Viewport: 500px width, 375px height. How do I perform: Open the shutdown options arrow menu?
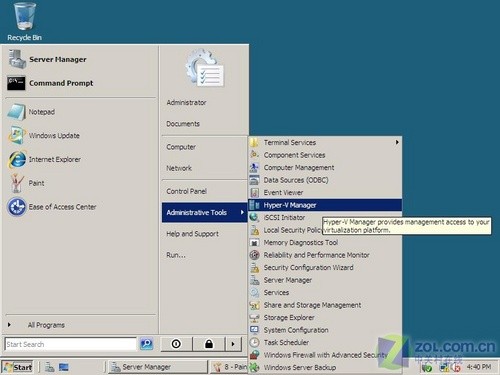(233, 344)
